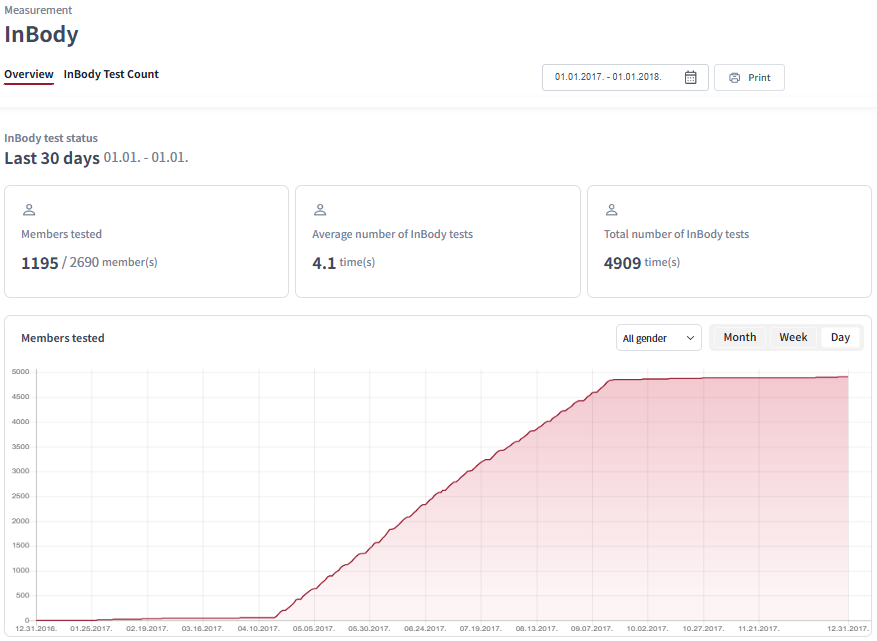Click the 03.16.2017. x-axis date label
The width and height of the screenshot is (877, 641).
(x=202, y=629)
